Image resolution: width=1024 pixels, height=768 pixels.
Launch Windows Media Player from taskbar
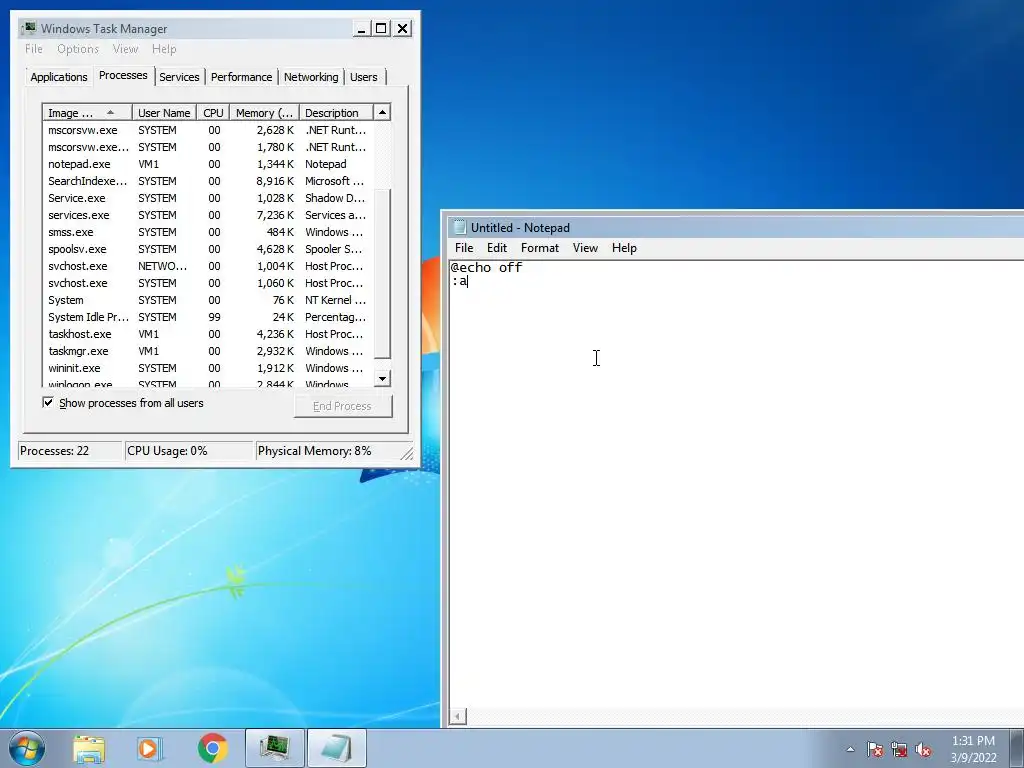tap(150, 748)
